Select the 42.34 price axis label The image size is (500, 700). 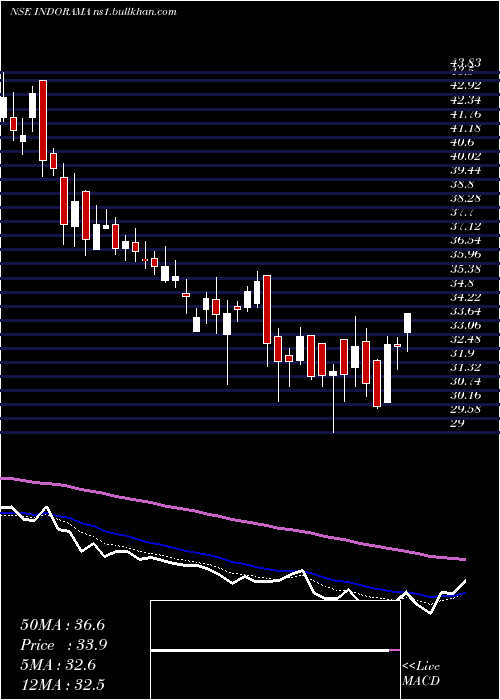466,100
